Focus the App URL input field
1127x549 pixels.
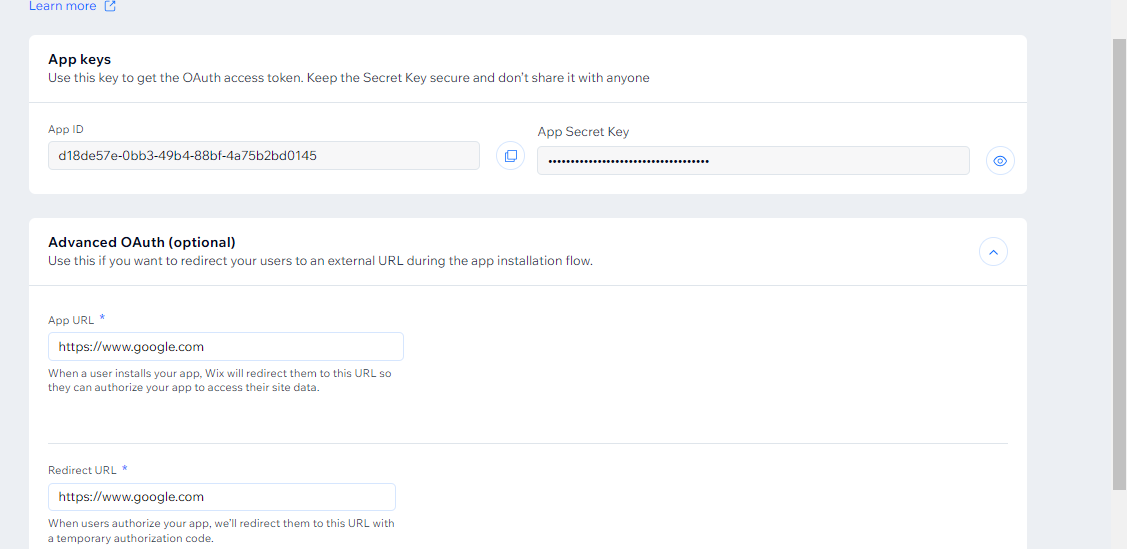[226, 346]
